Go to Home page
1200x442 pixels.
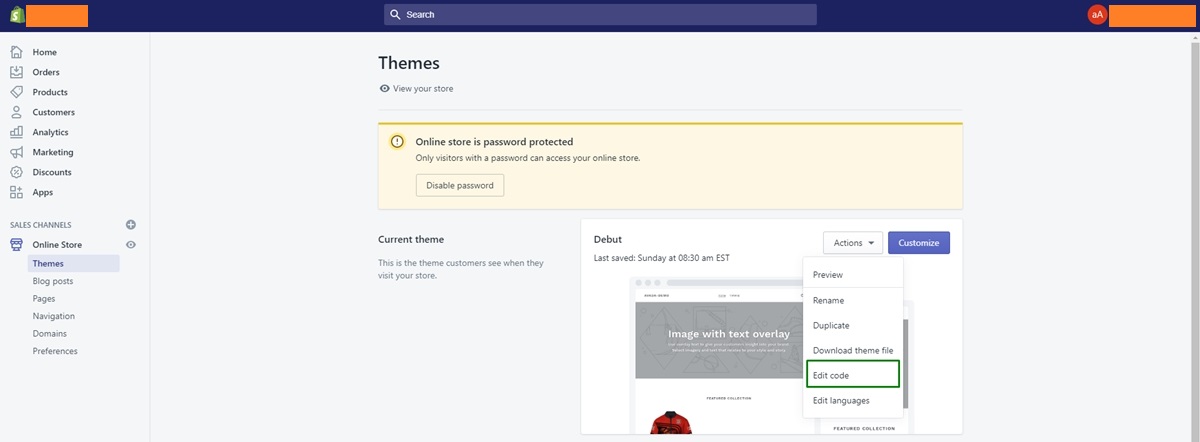click(x=44, y=52)
